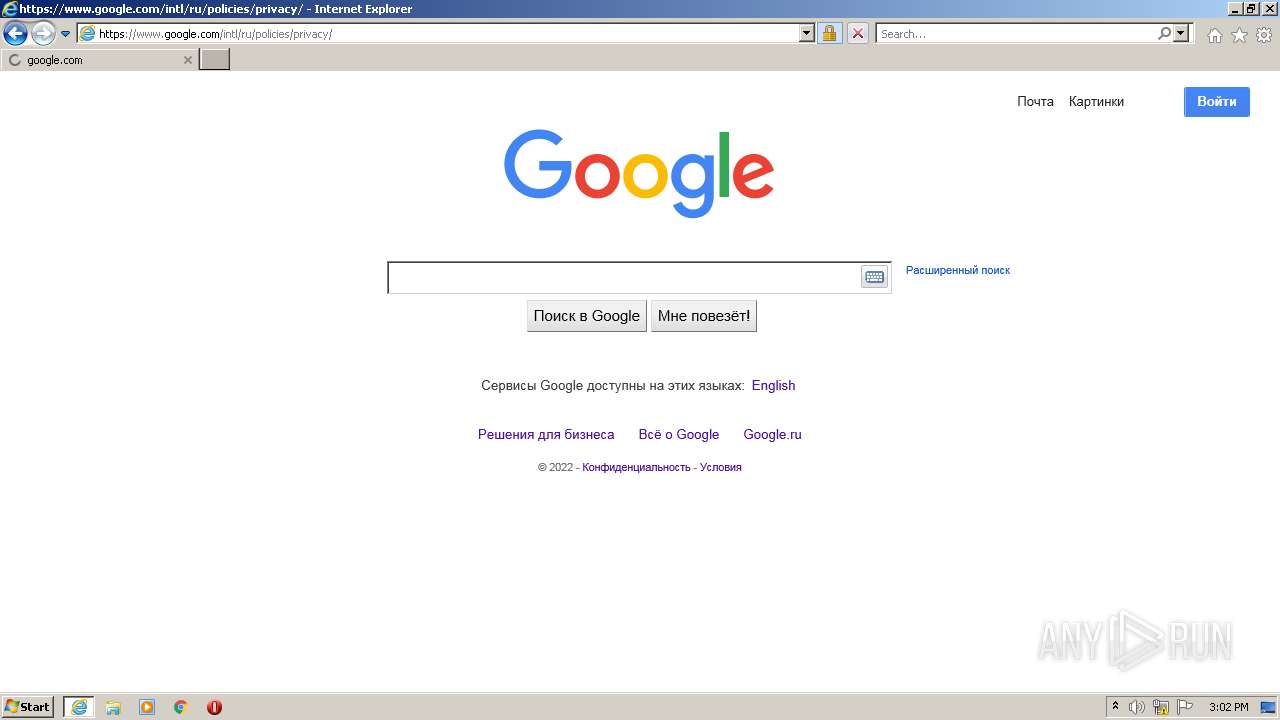The image size is (1280, 720).
Task: Expand the address bar autocomplete dropdown
Action: click(807, 33)
